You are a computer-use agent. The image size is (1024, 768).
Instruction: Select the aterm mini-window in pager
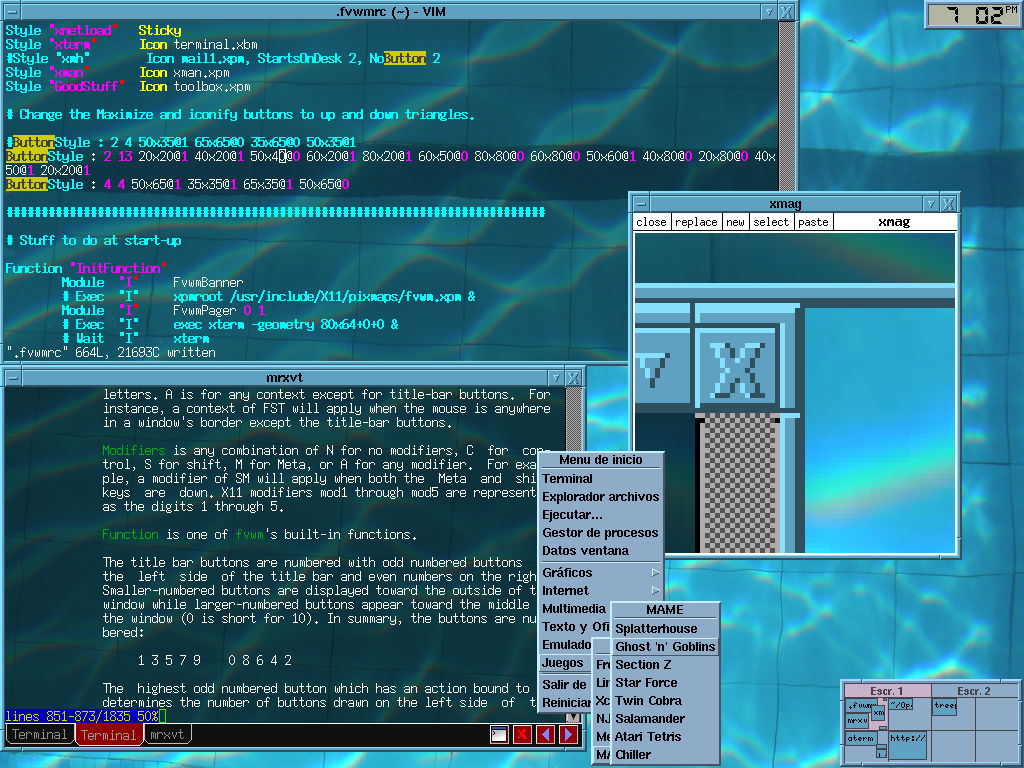861,738
